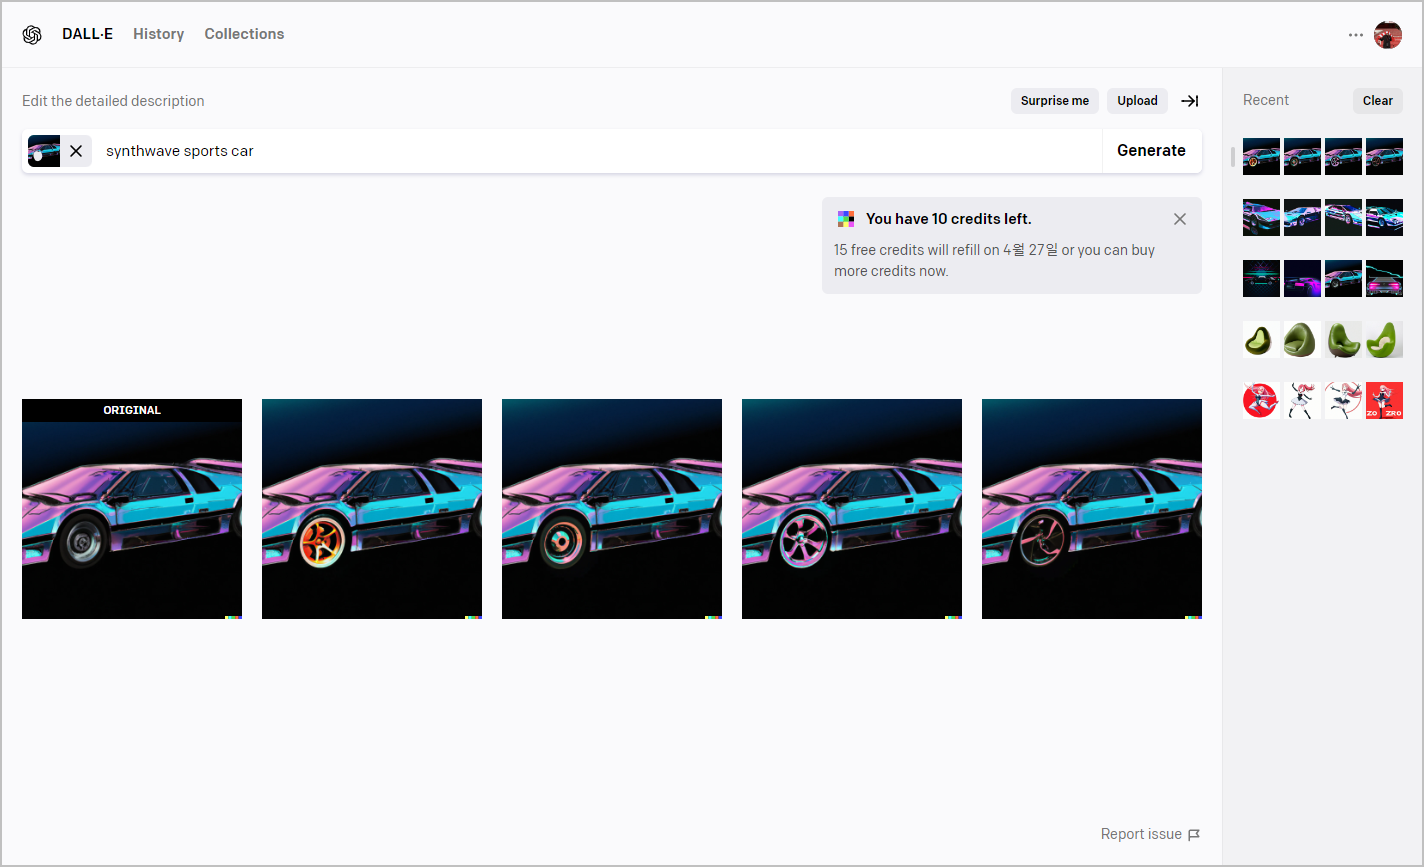The height and width of the screenshot is (867, 1424).
Task: Open the variation with teal-orange ring wheel
Action: 612,509
